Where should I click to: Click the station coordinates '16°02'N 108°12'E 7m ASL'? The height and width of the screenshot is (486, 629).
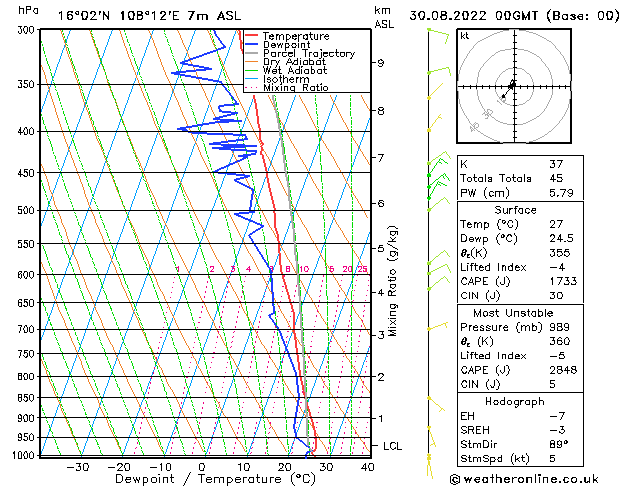149,16
